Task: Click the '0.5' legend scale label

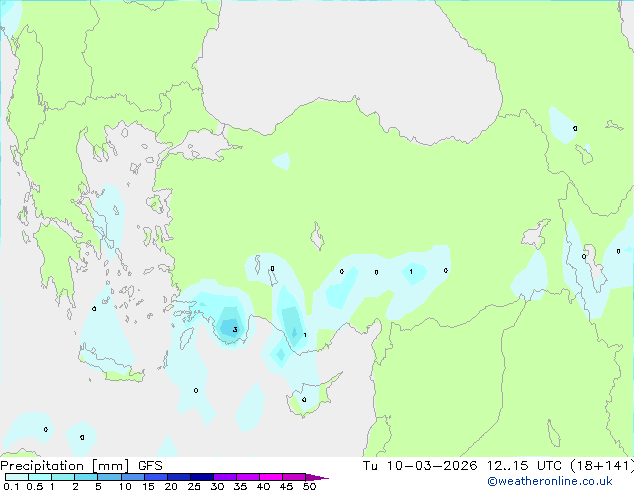Action: click(x=35, y=486)
